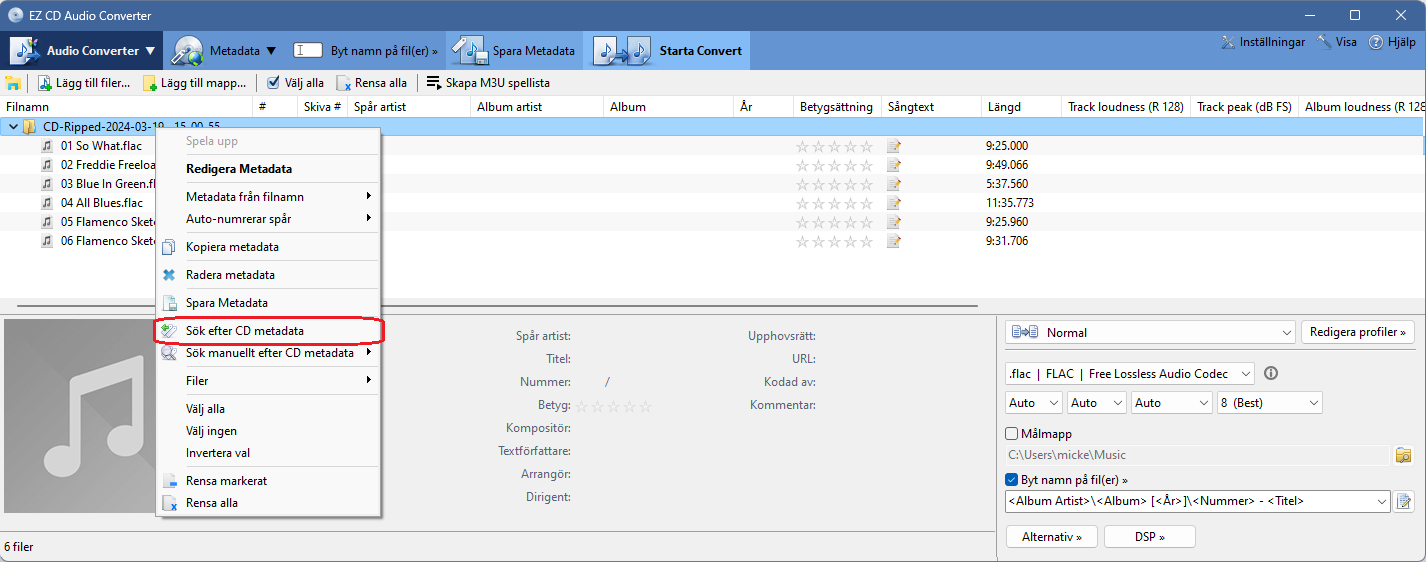The image size is (1426, 562).
Task: Open the Normal profile dropdown
Action: click(x=1150, y=332)
